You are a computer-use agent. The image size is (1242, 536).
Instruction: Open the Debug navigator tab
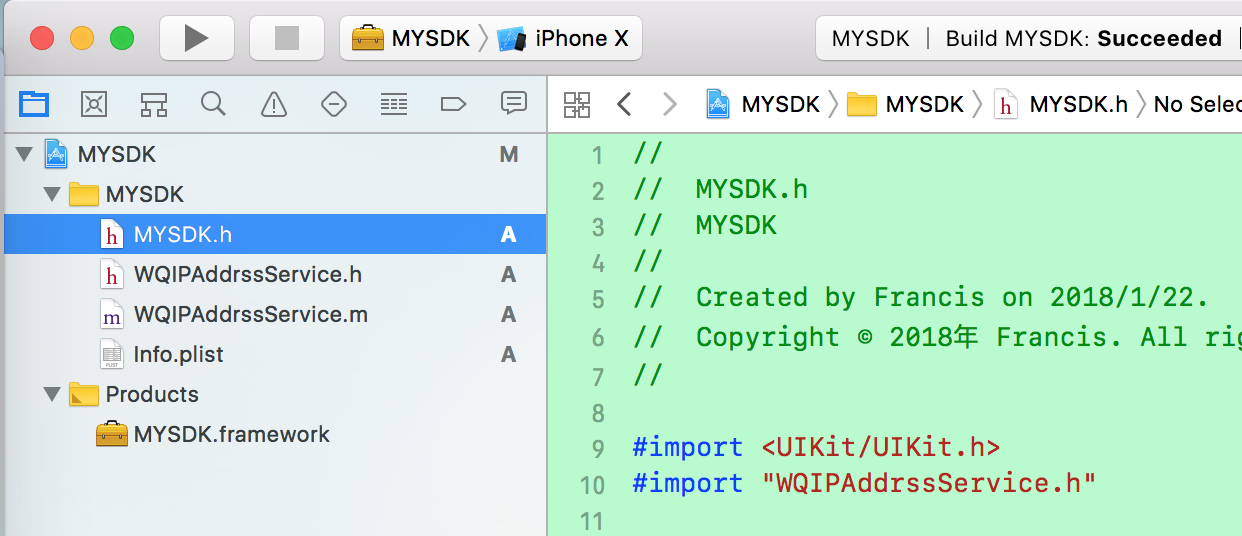pyautogui.click(x=394, y=103)
